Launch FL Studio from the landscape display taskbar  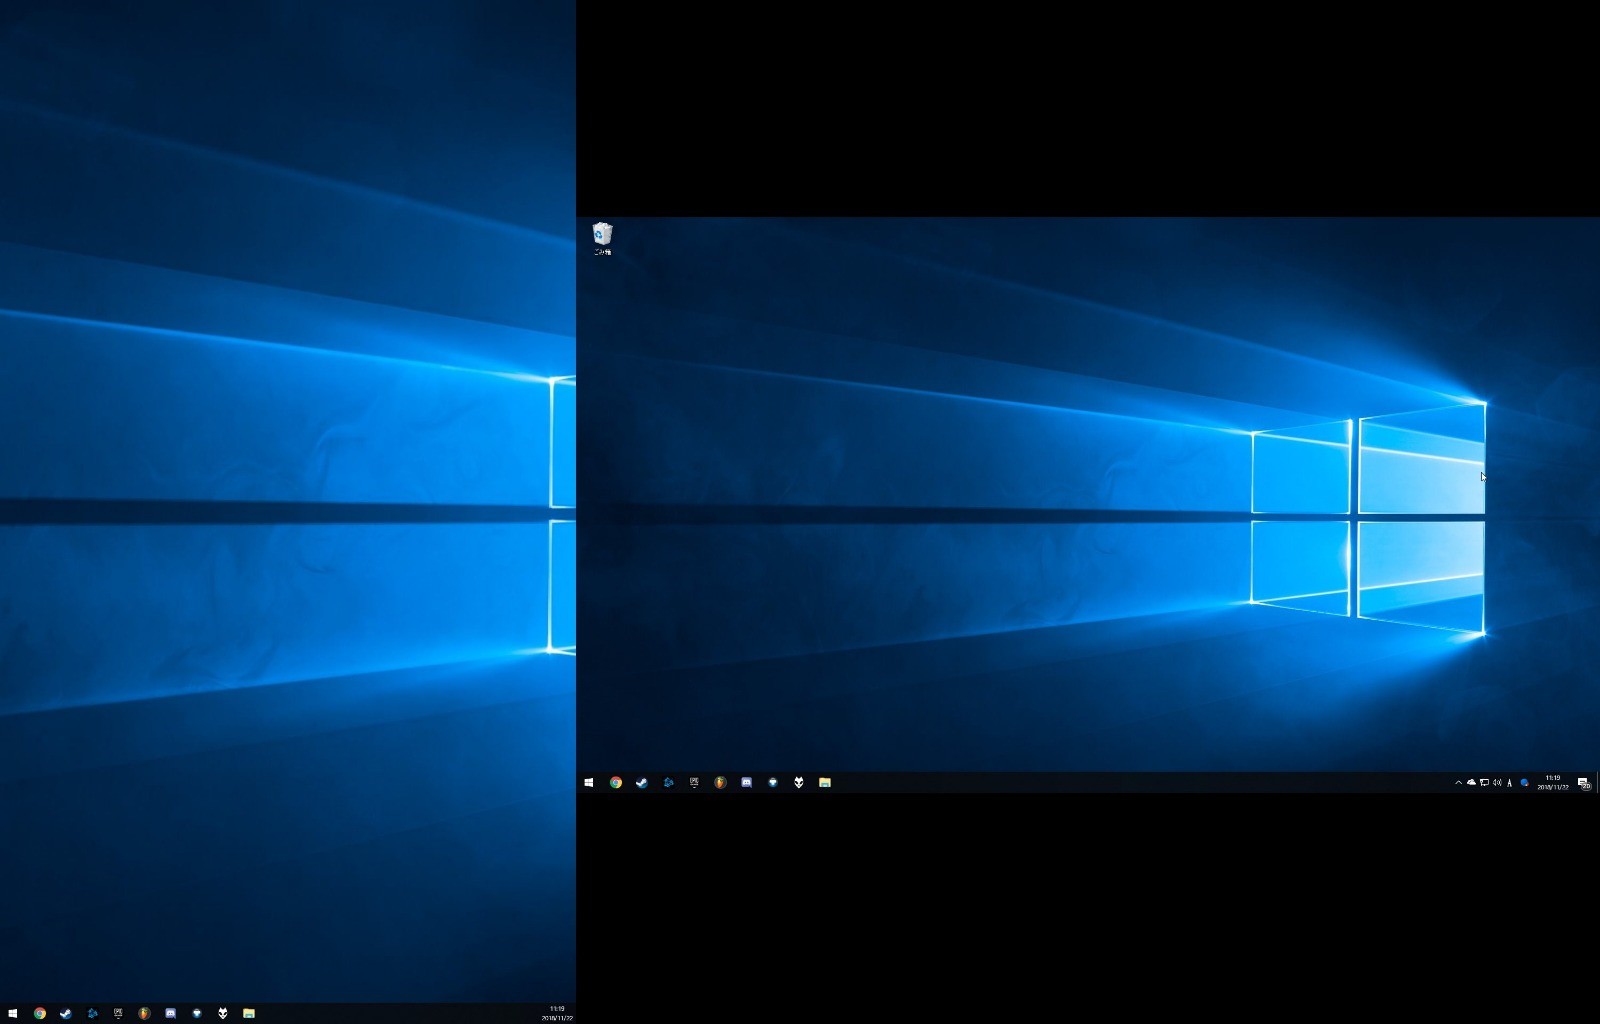pyautogui.click(x=720, y=783)
